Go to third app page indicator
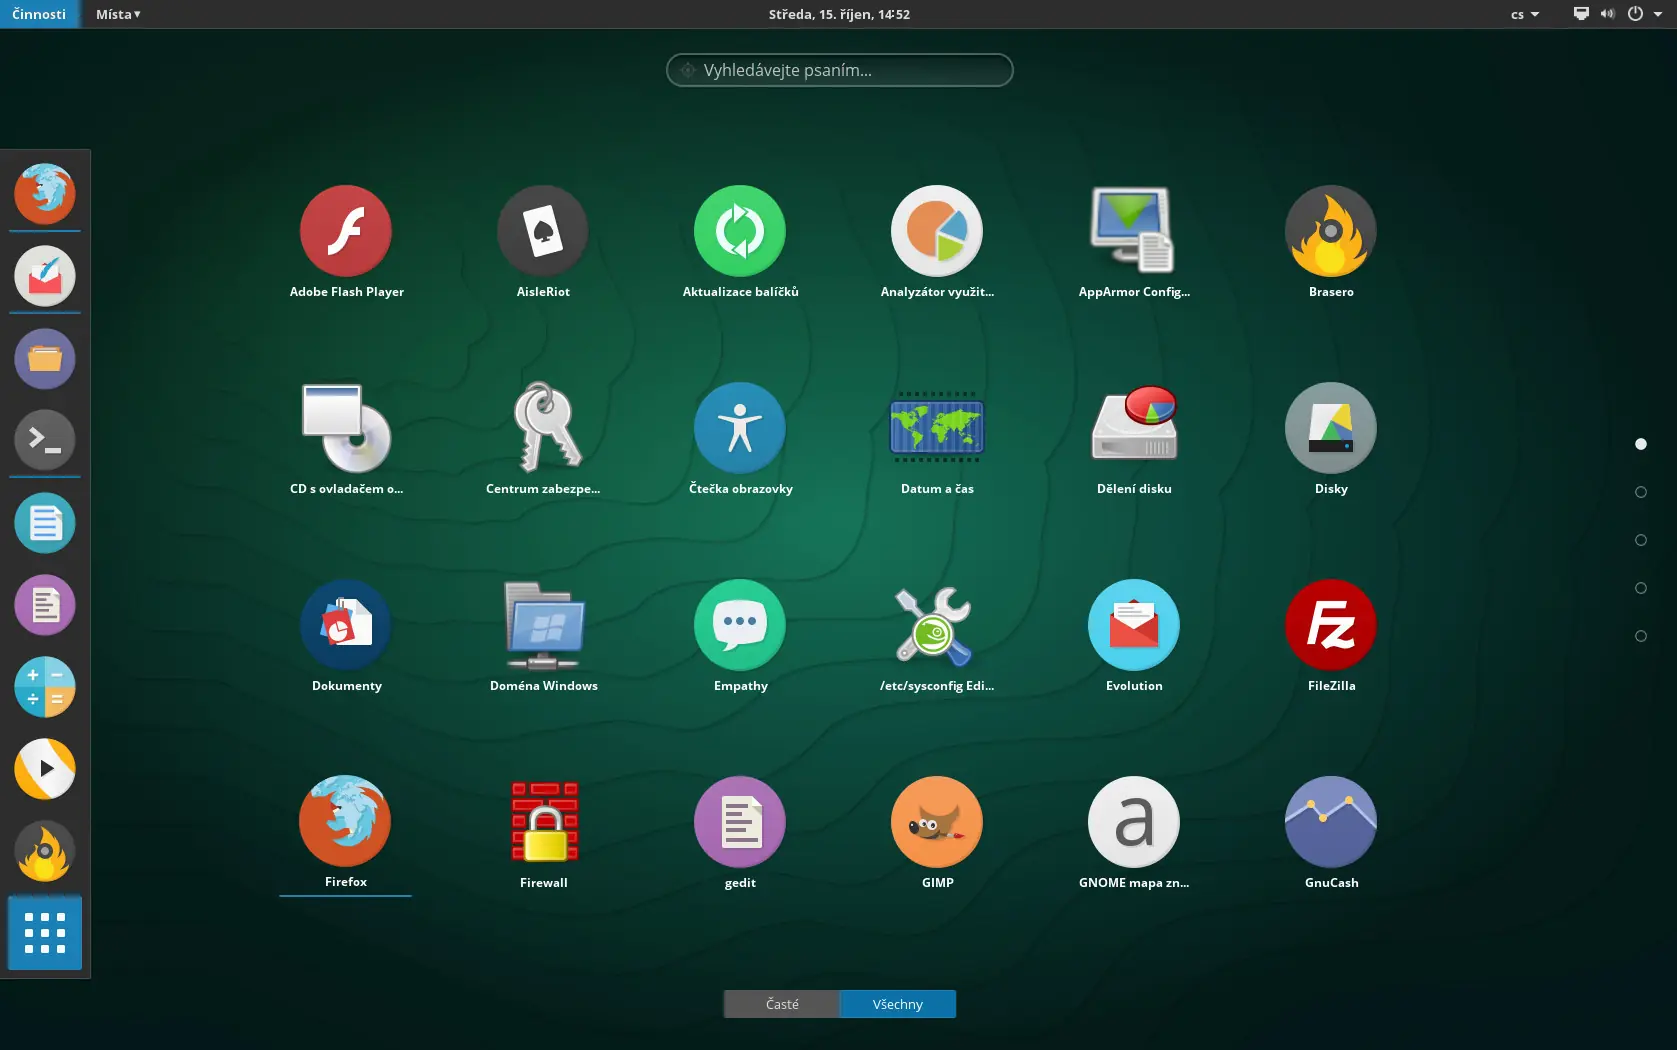 [1641, 540]
